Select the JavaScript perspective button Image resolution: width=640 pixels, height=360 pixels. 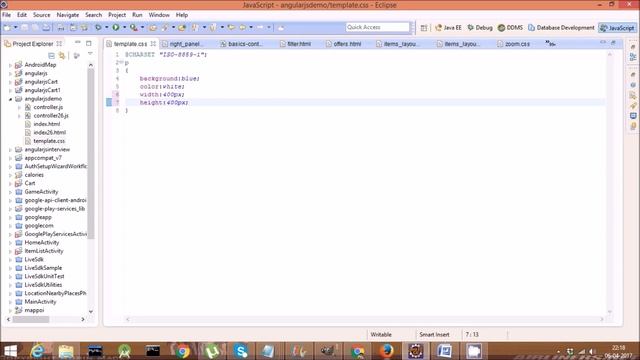[617, 28]
